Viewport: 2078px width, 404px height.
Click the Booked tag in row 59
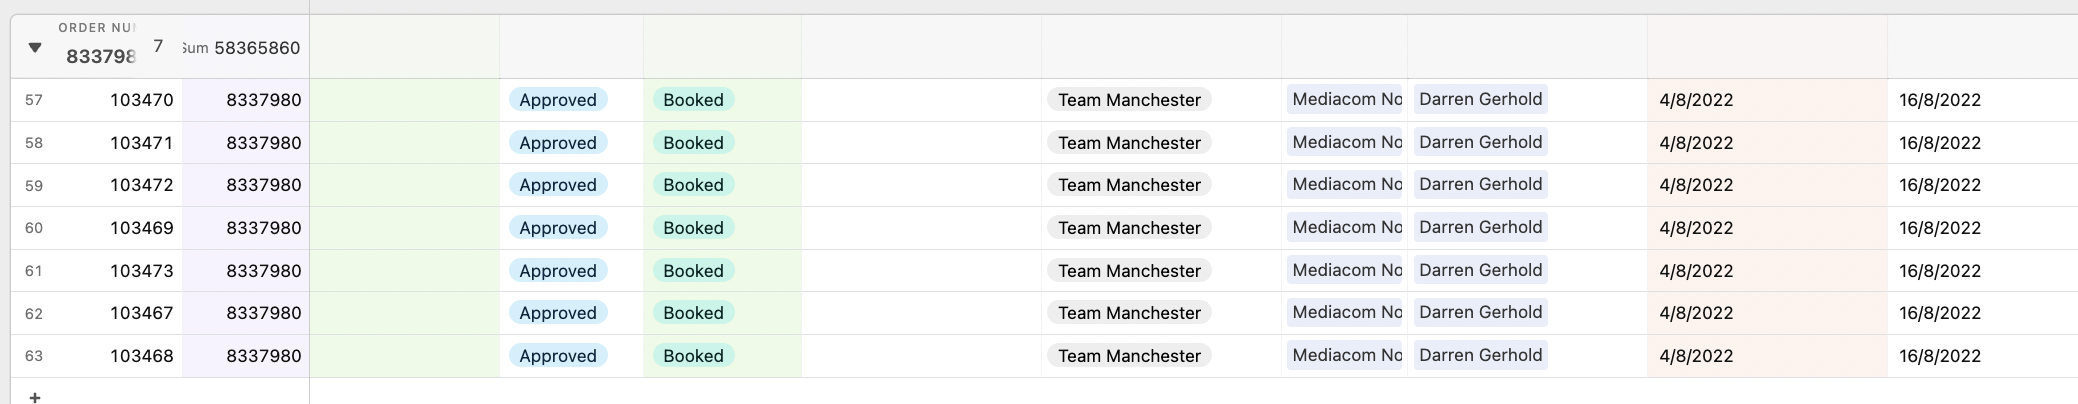(694, 185)
